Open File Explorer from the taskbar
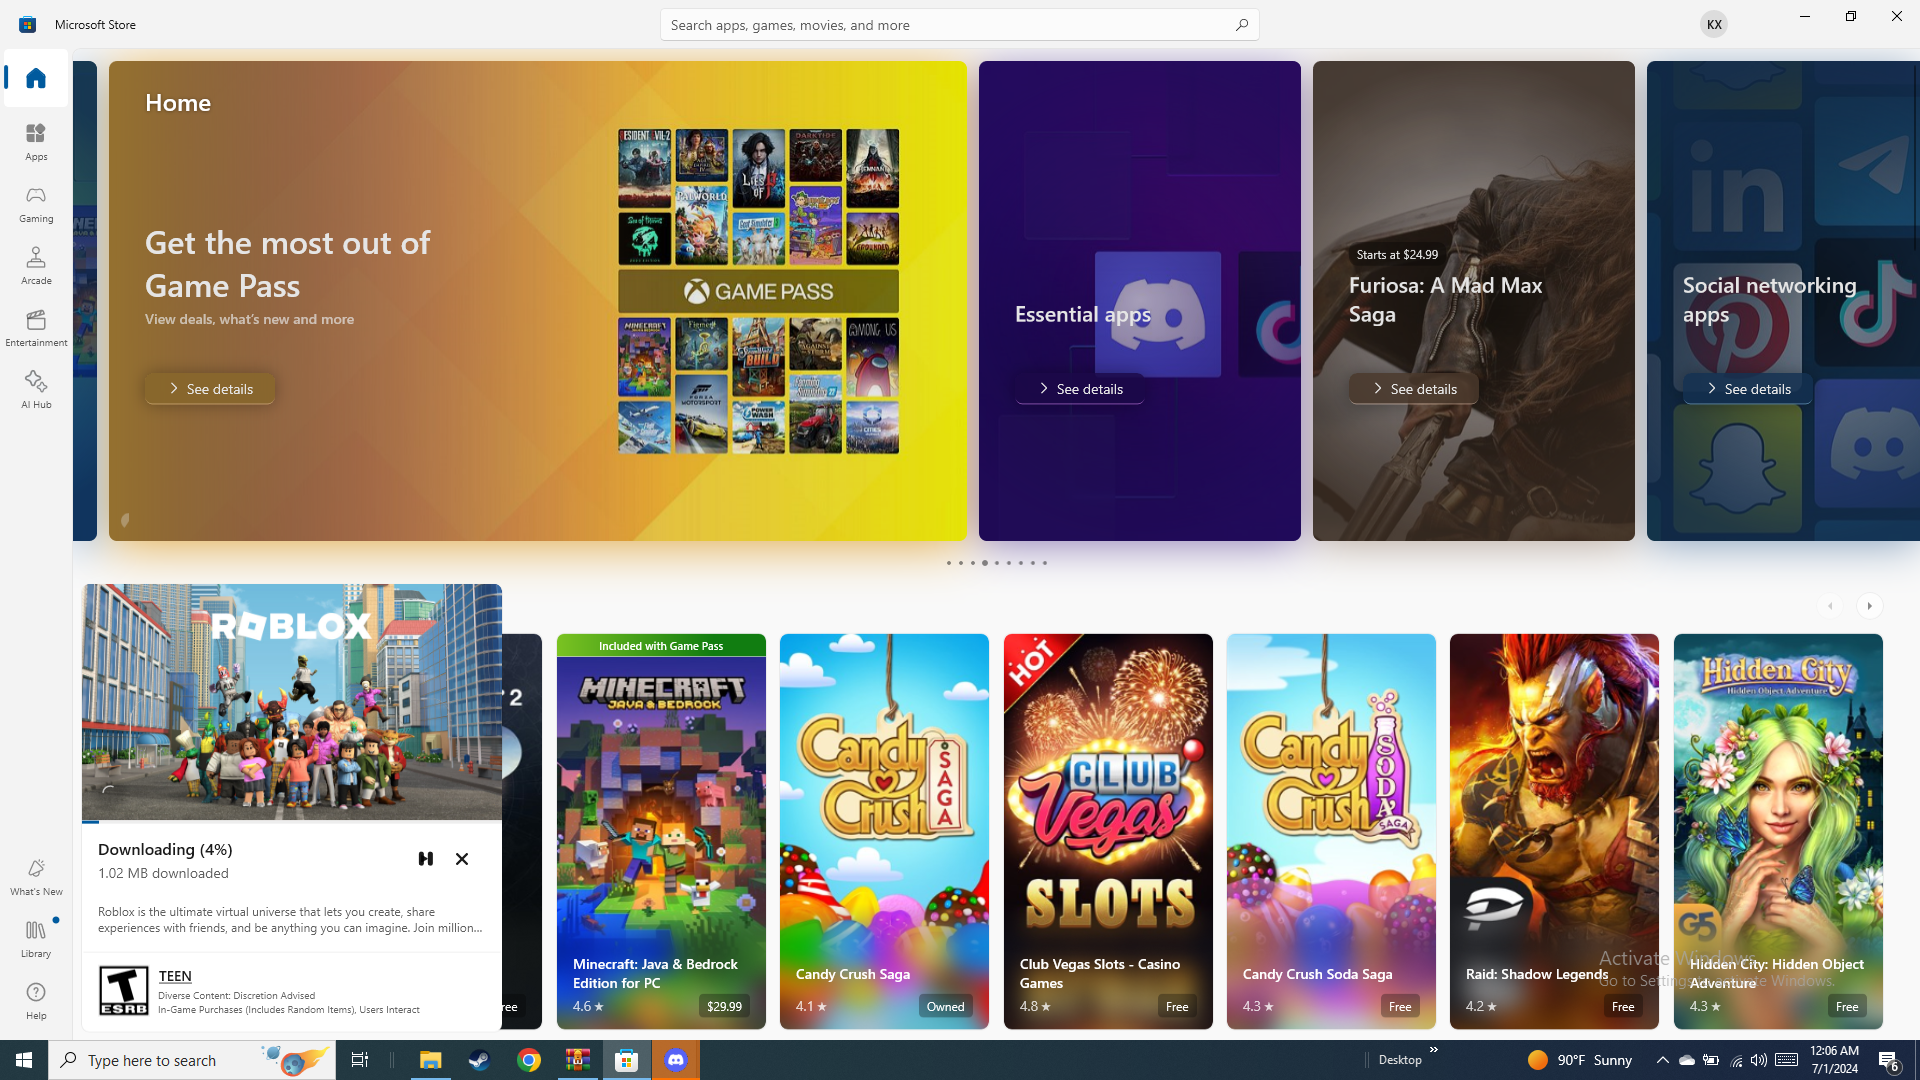1920x1080 pixels. tap(430, 1060)
